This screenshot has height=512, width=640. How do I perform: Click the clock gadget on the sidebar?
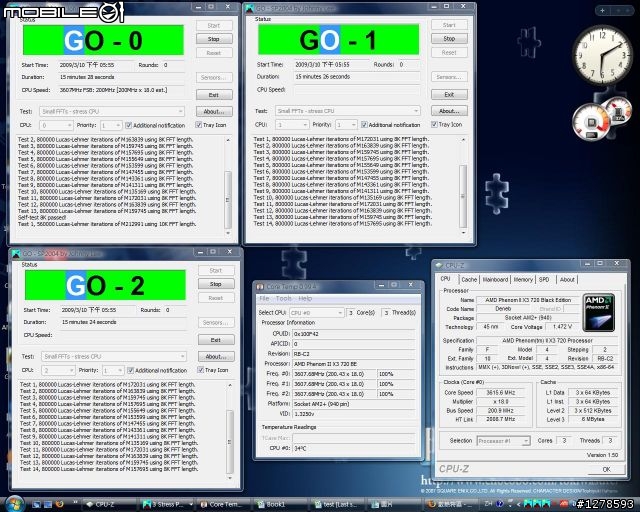[602, 55]
